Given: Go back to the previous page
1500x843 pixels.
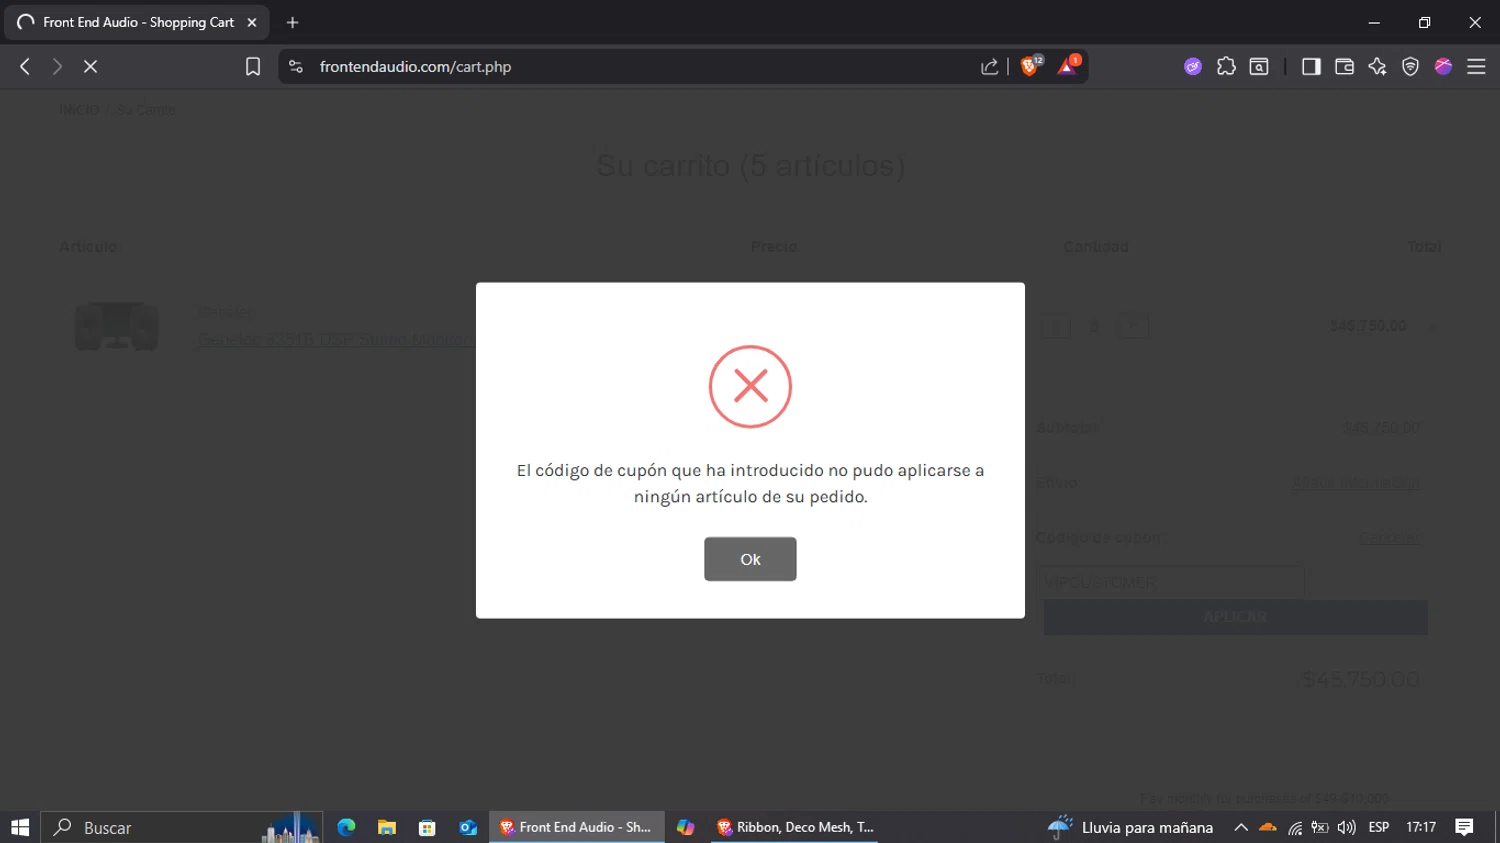Looking at the screenshot, I should pyautogui.click(x=25, y=66).
